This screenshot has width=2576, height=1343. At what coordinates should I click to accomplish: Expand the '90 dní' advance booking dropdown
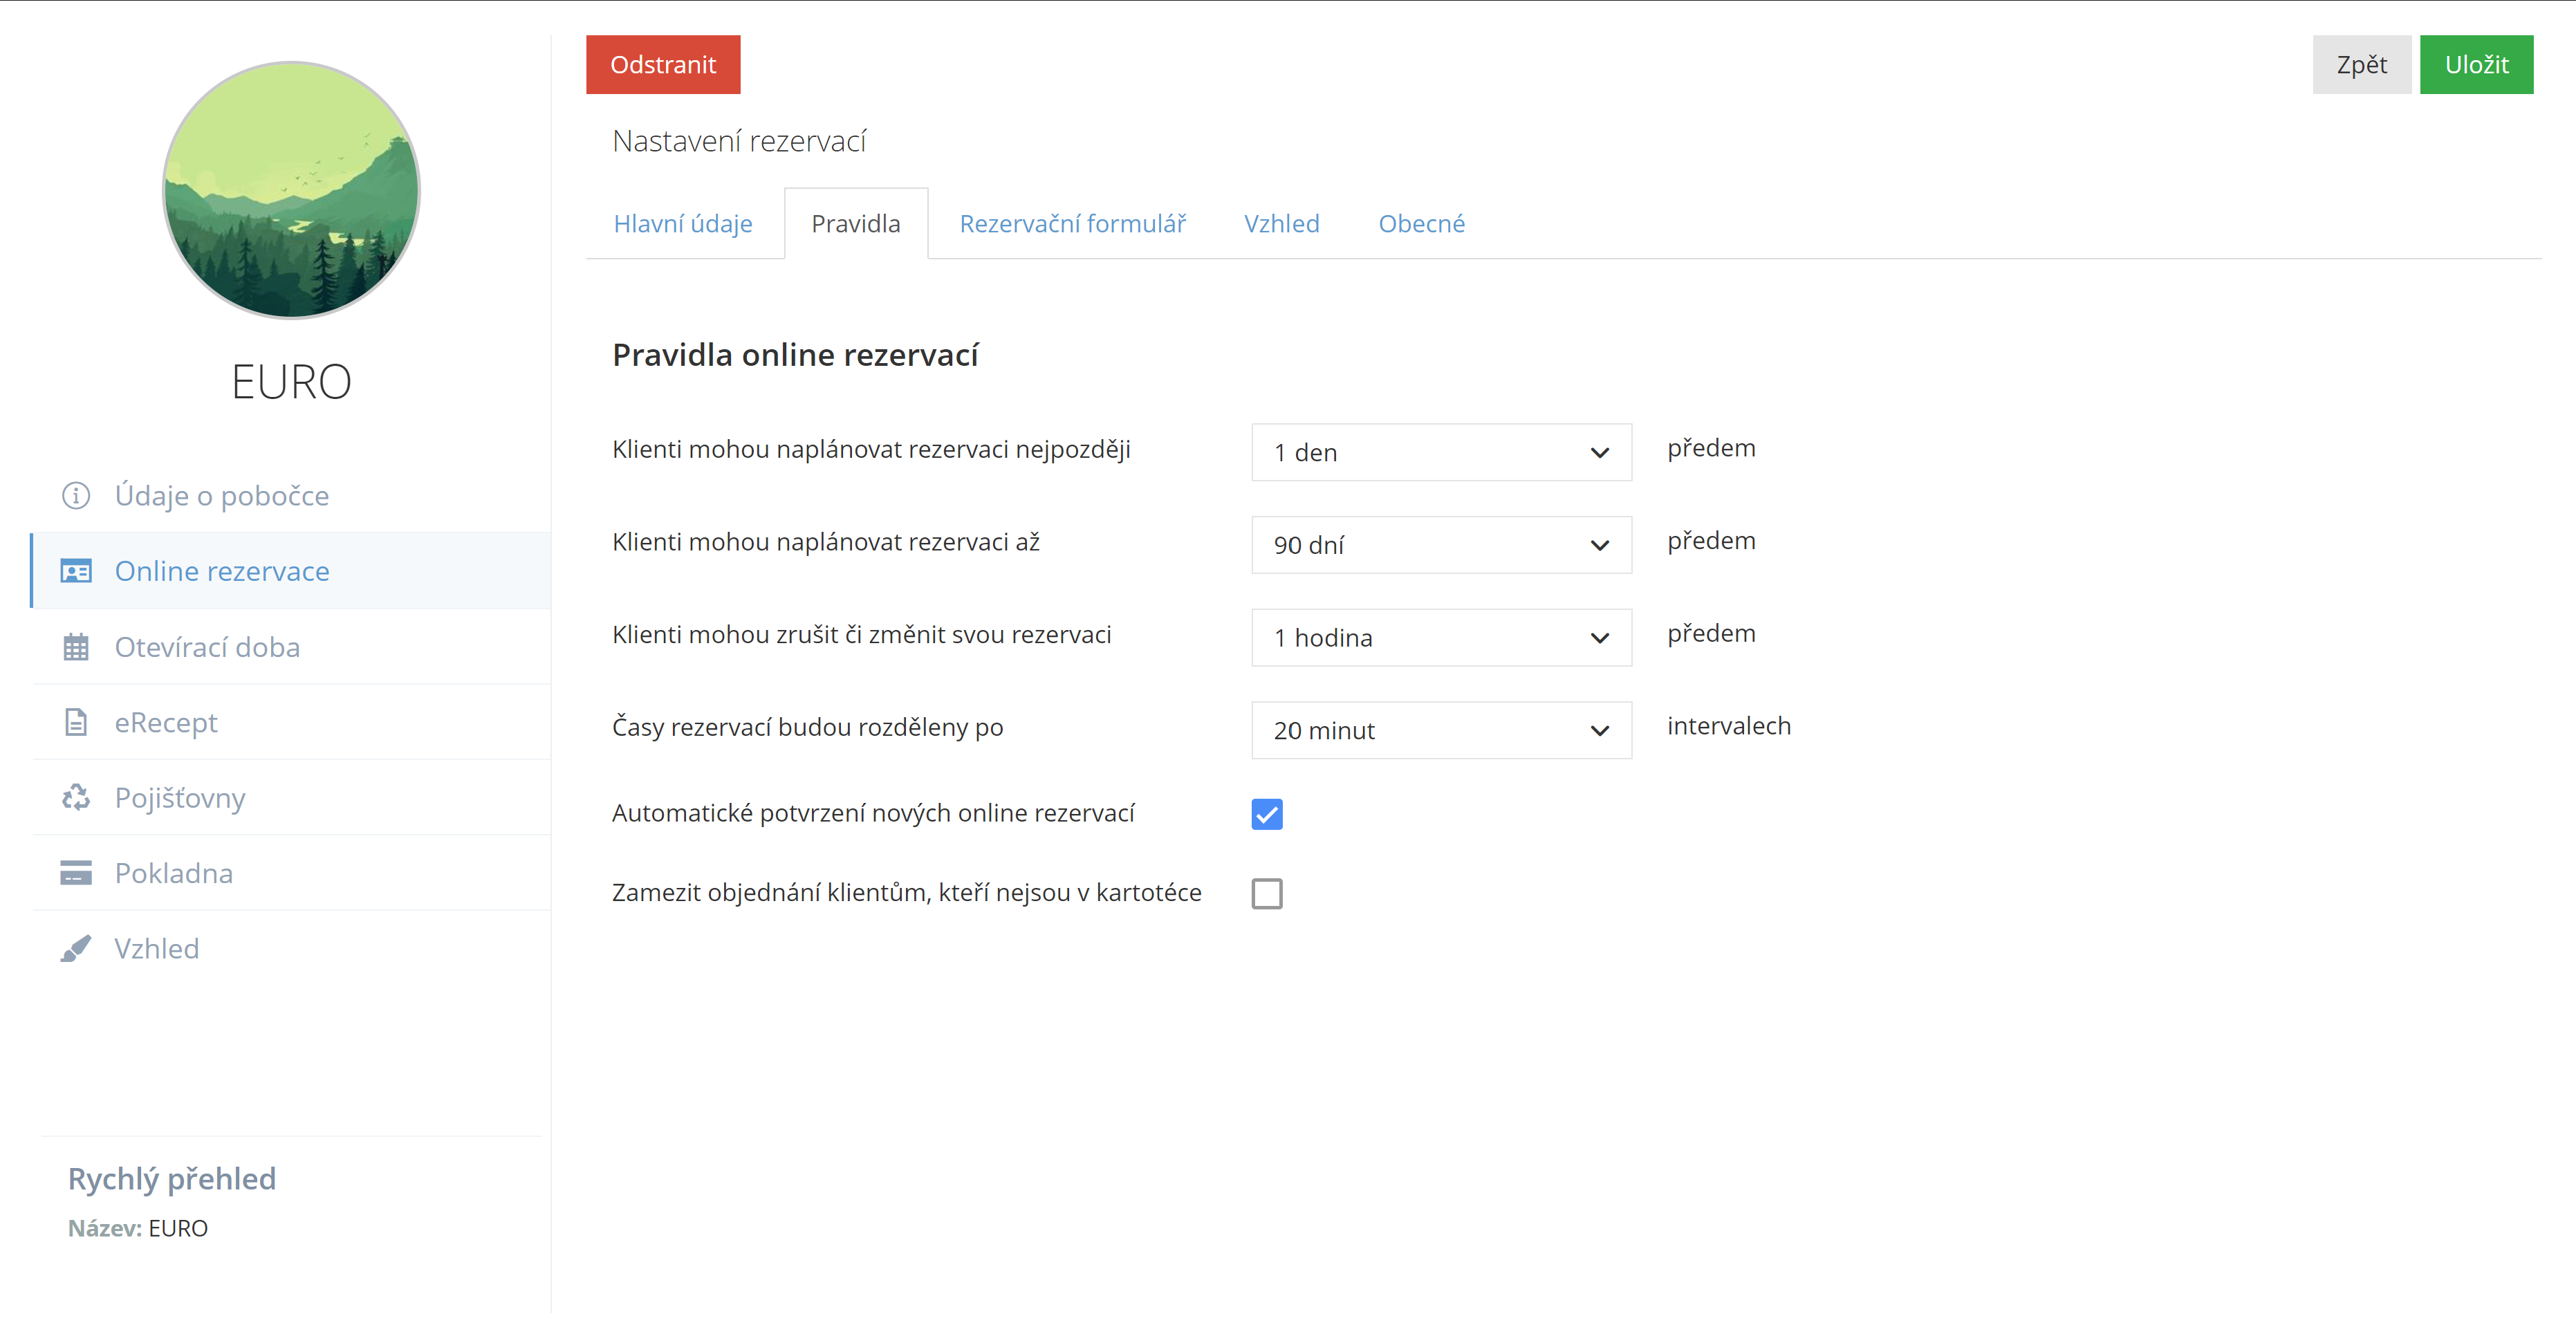coord(1440,545)
